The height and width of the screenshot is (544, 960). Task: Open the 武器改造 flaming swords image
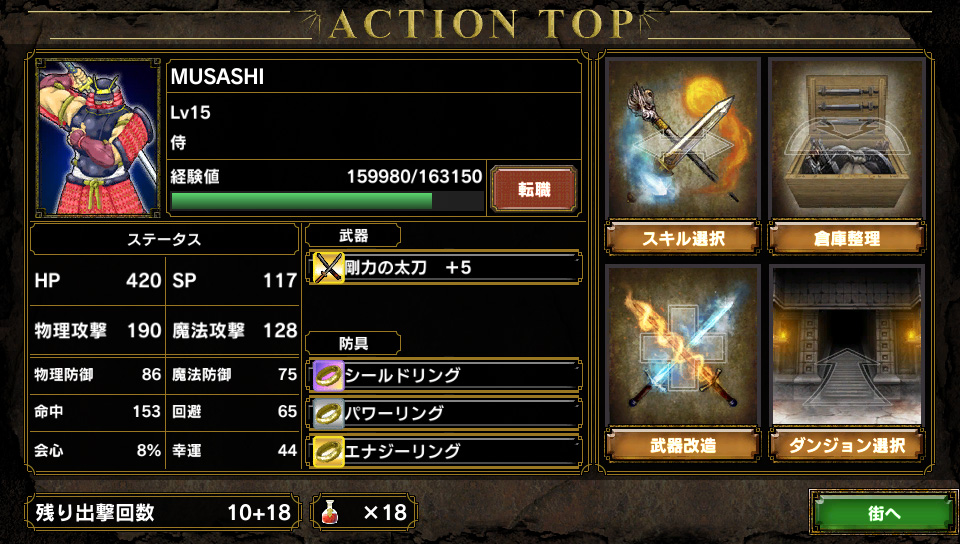(683, 346)
